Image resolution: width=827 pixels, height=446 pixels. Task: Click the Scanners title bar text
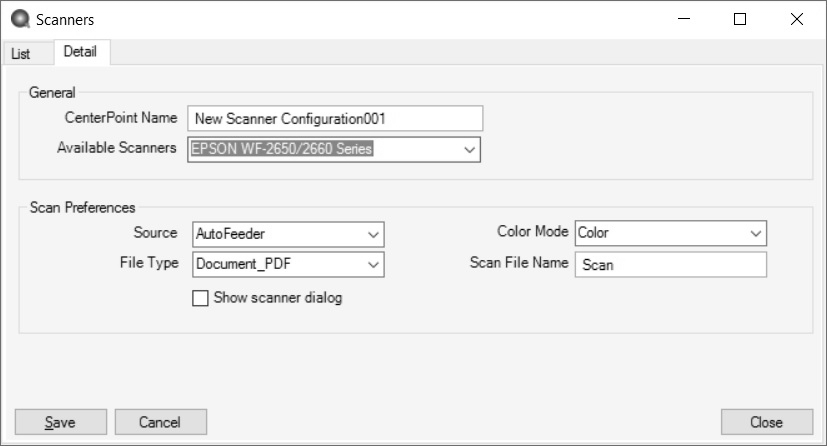[x=66, y=19]
